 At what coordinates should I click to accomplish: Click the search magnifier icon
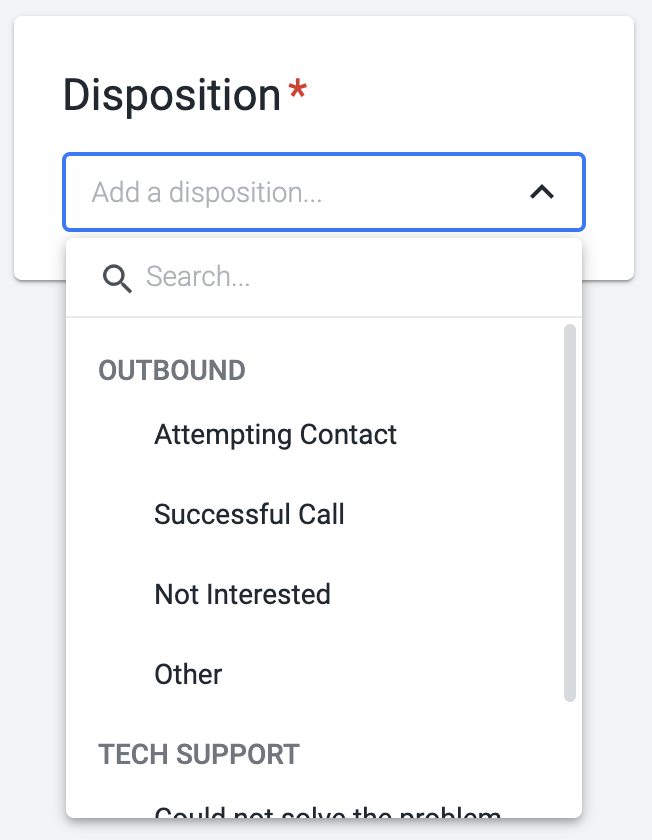(117, 279)
